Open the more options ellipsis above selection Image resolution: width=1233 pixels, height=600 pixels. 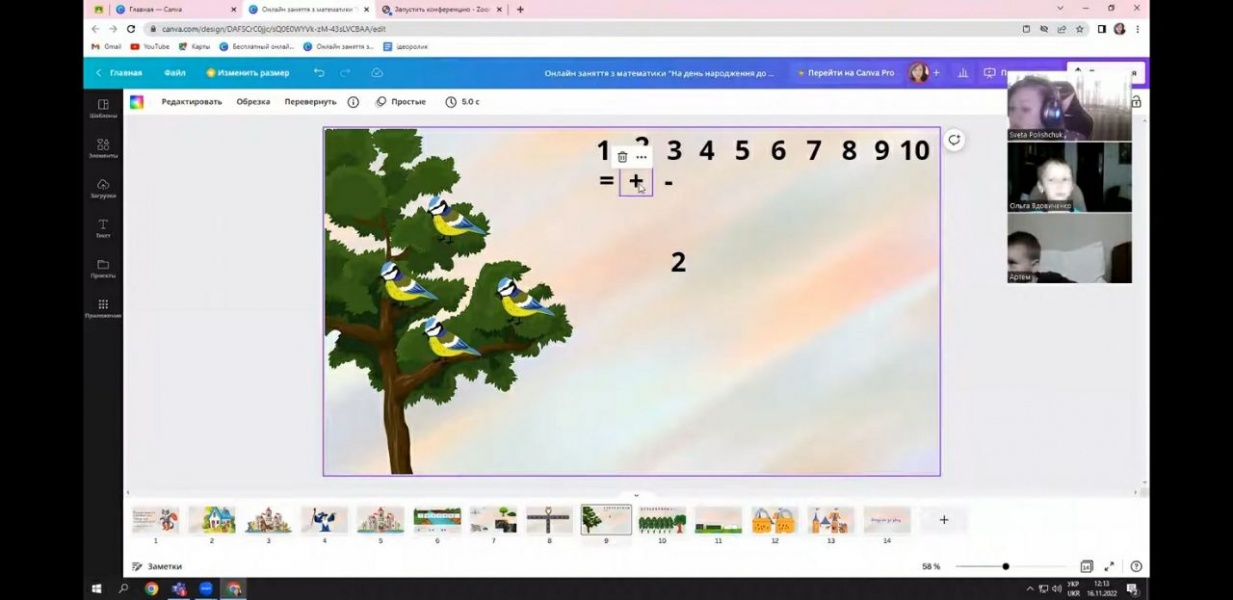(x=642, y=157)
